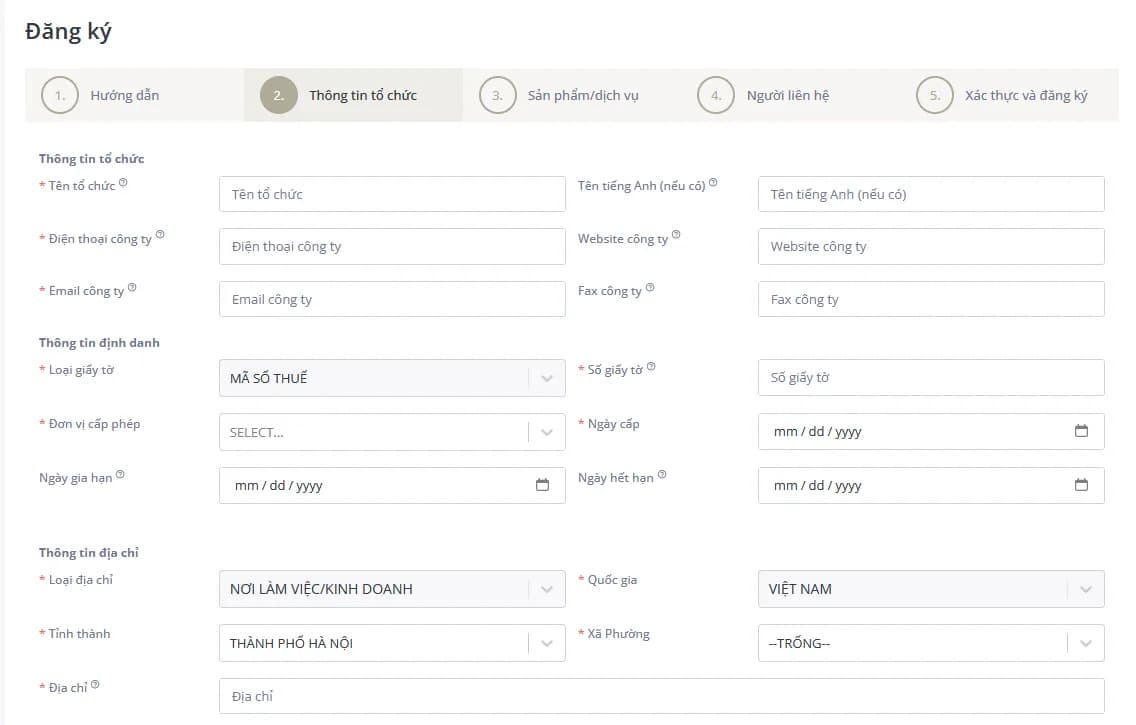1136x725 pixels.
Task: Expand Loại giấy tờ dropdown showing MÃ SỐ THUẾ
Action: tap(392, 378)
